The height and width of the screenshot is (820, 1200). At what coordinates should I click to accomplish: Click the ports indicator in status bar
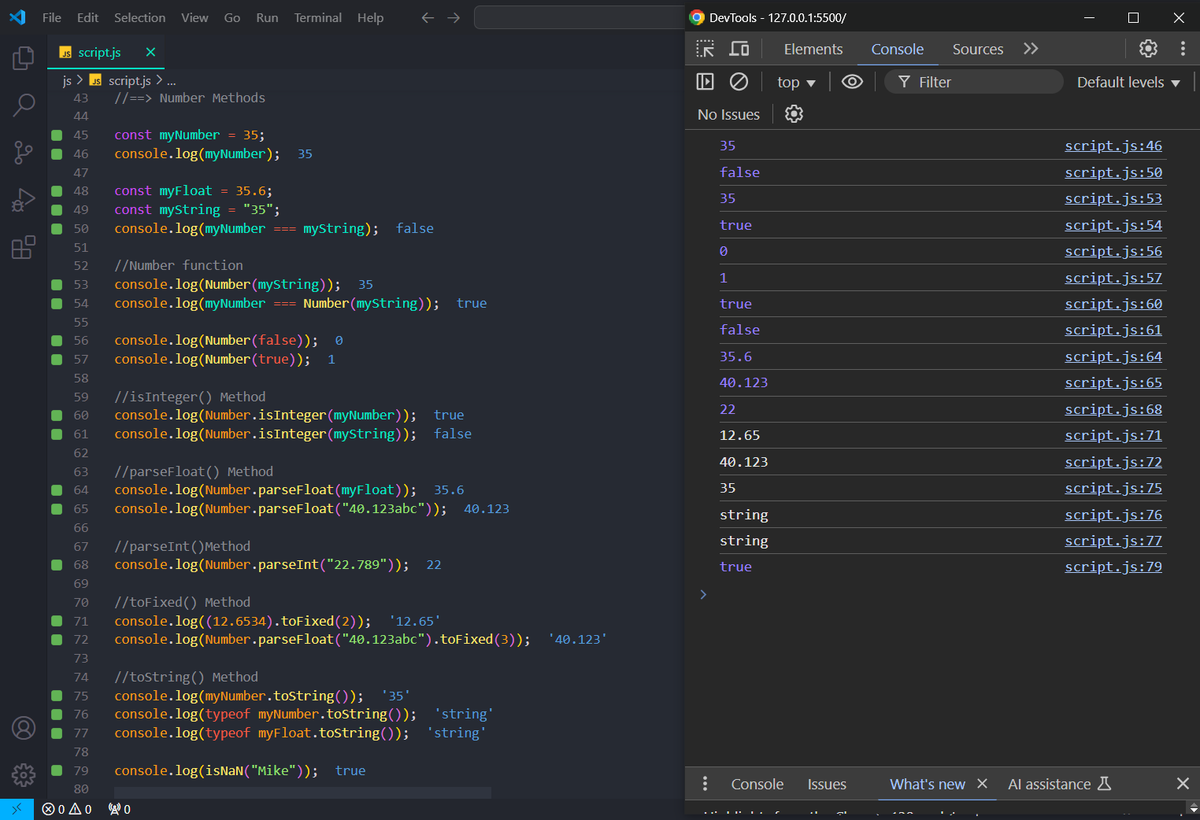[x=118, y=809]
